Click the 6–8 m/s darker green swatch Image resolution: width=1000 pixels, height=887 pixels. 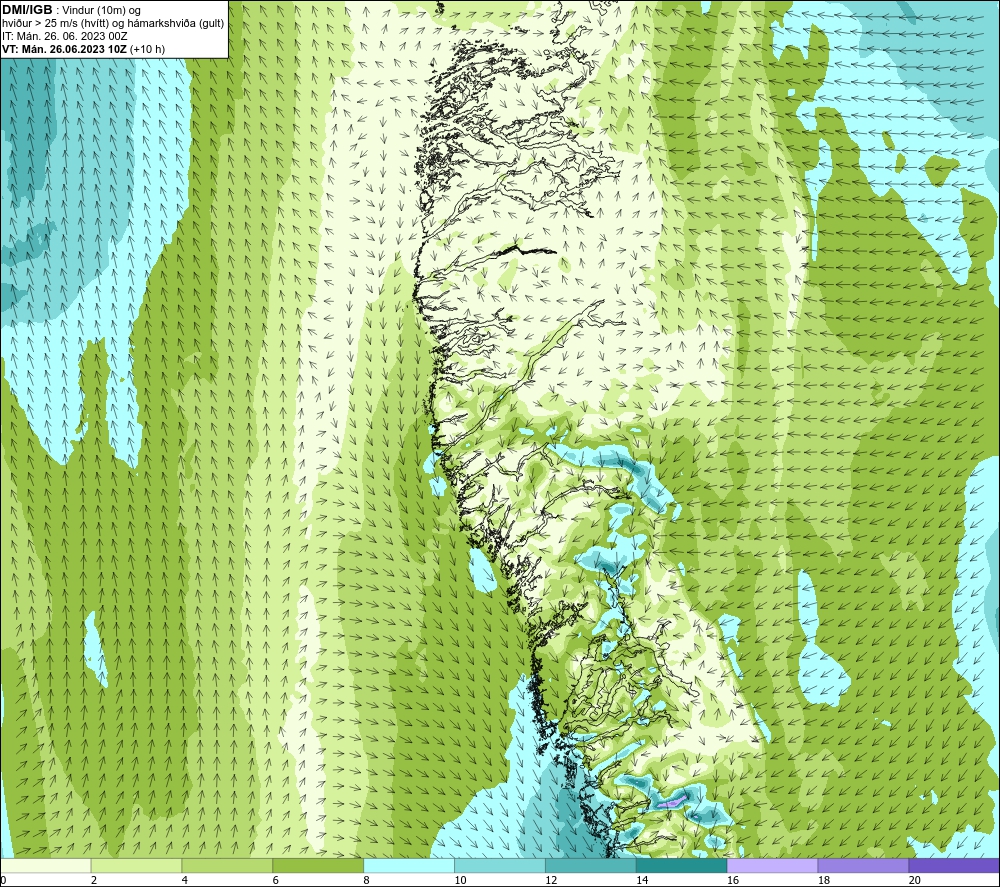pyautogui.click(x=318, y=865)
